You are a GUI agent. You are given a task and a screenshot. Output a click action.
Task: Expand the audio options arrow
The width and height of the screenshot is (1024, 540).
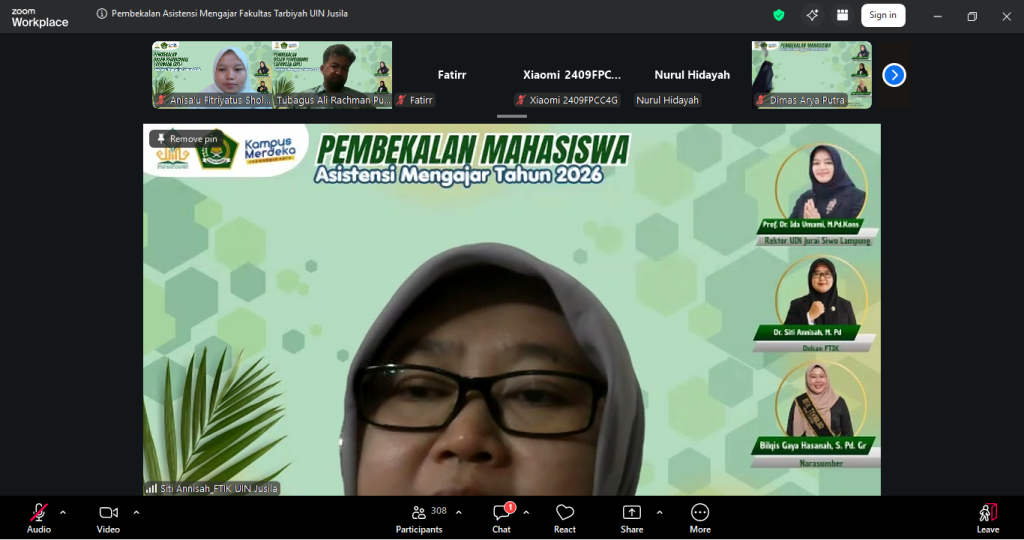tap(63, 512)
